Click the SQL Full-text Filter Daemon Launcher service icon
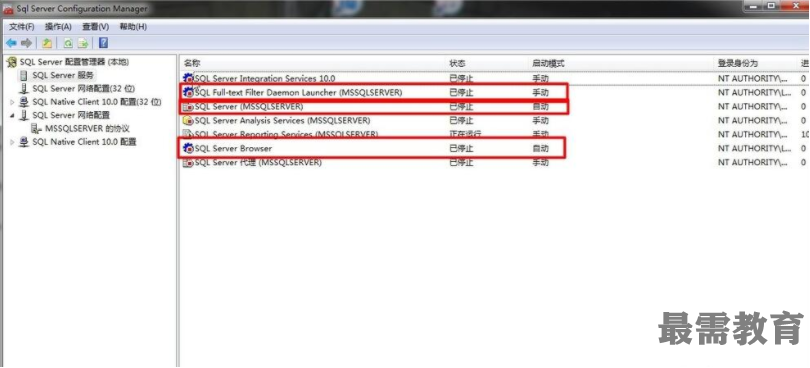810x368 pixels. [189, 93]
